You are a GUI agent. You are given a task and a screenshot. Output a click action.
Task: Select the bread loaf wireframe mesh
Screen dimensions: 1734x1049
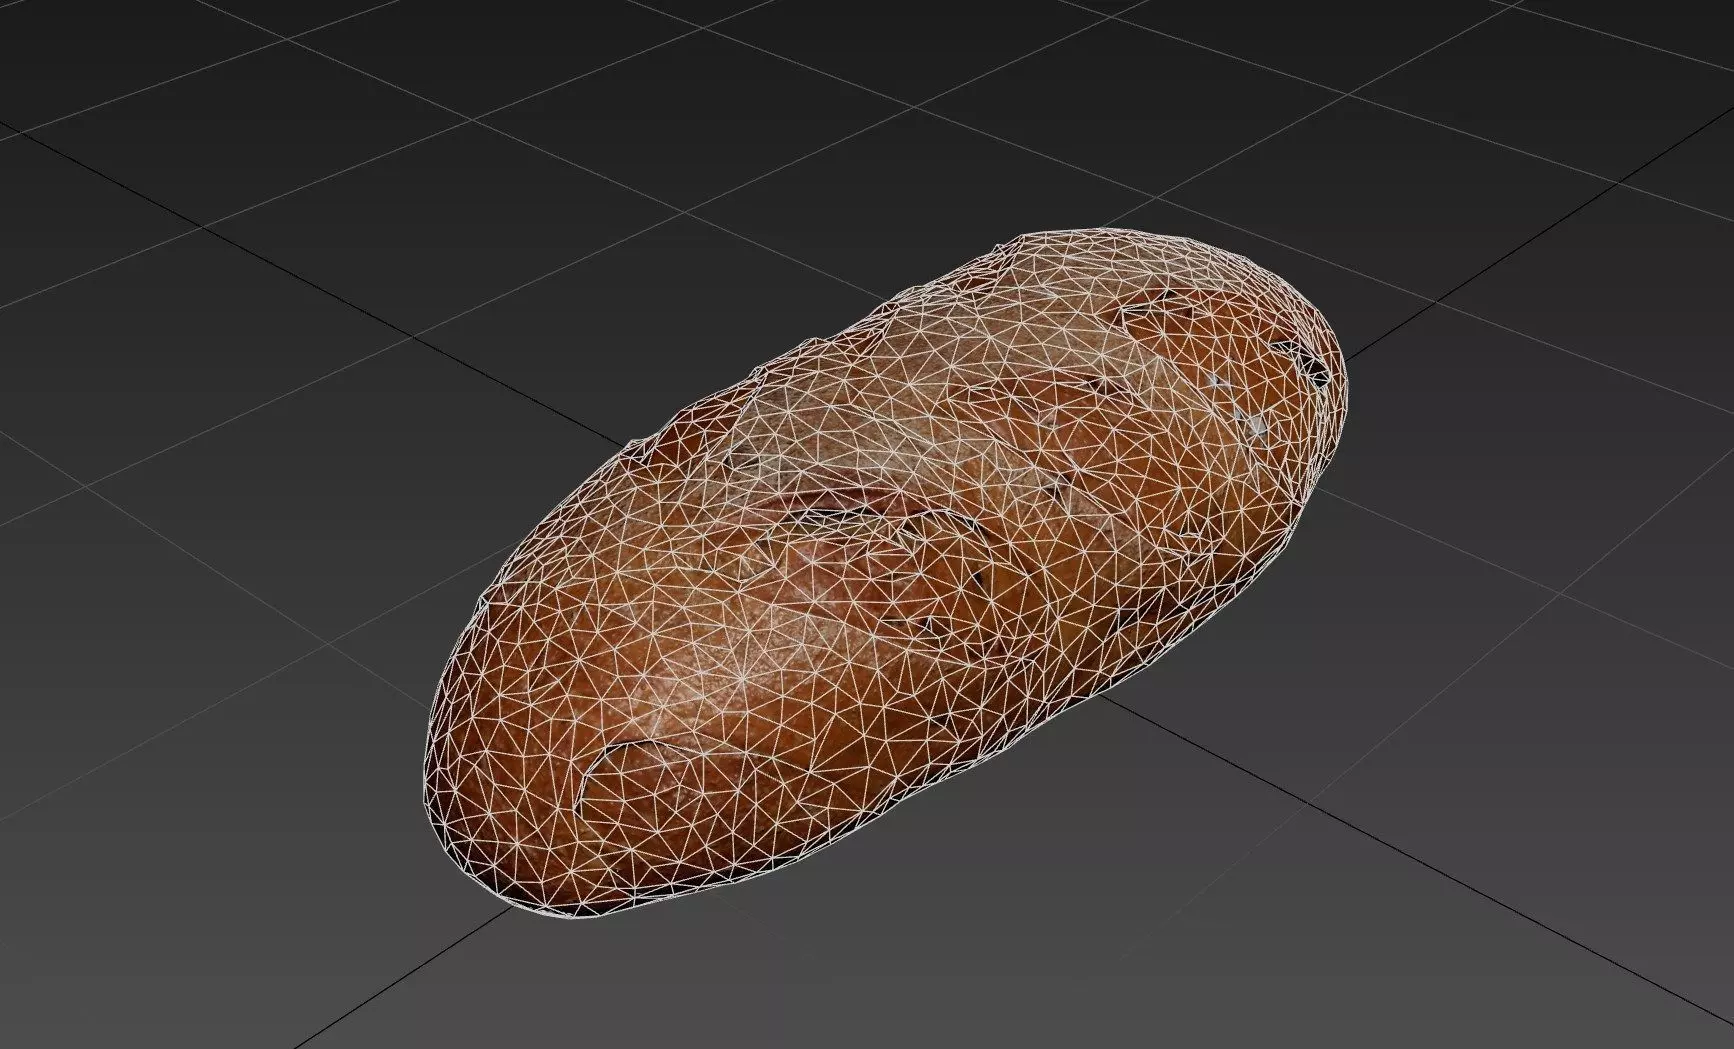pyautogui.click(x=886, y=575)
